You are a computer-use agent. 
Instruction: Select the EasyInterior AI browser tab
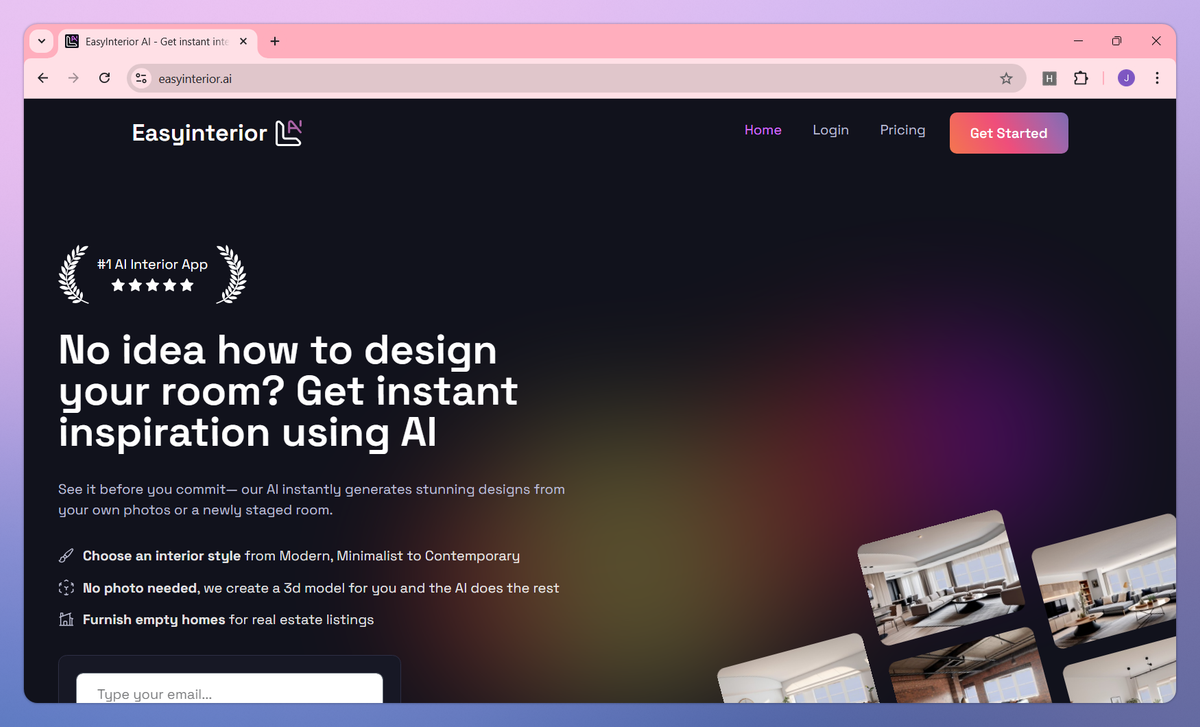[x=156, y=41]
